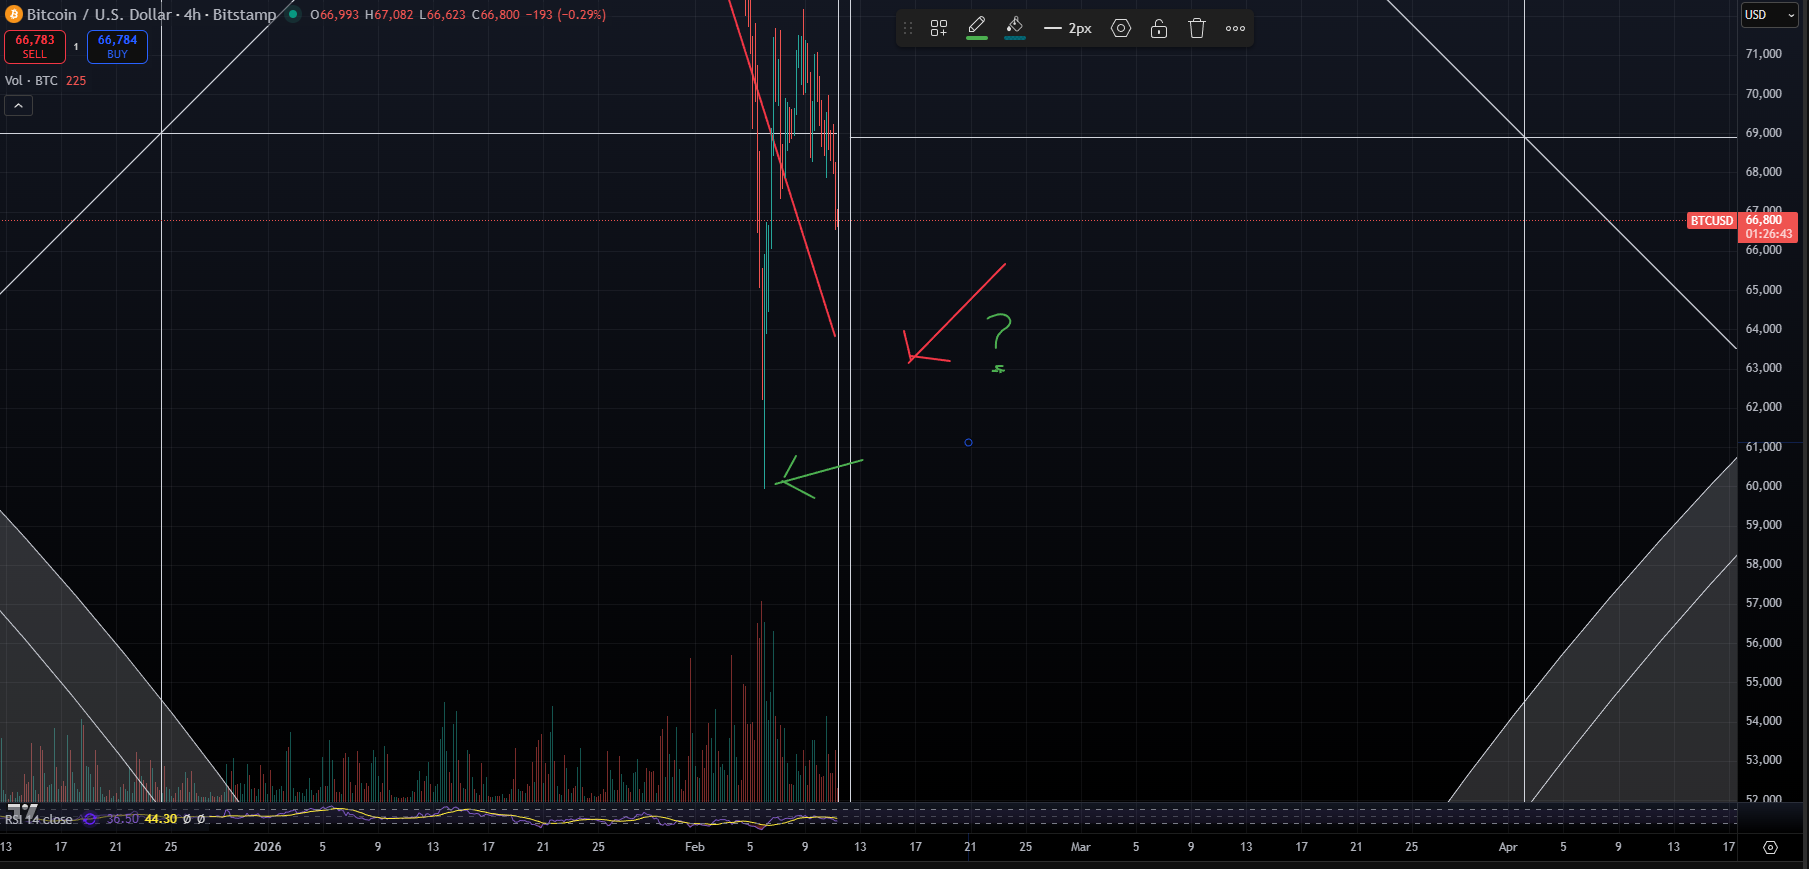The width and height of the screenshot is (1809, 869).
Task: Click the Bitcoin / U.S. Dollar symbol title
Action: [x=151, y=14]
